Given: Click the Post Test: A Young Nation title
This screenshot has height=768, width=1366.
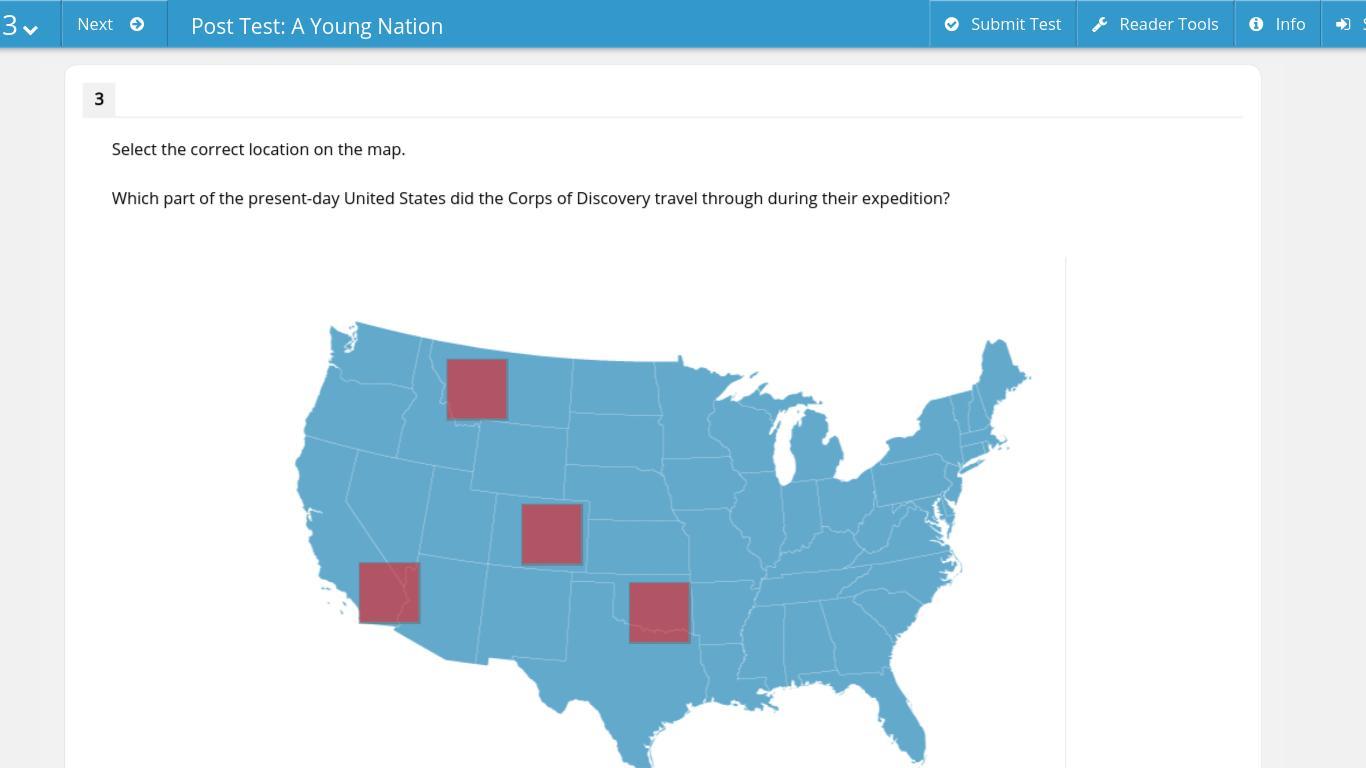Looking at the screenshot, I should coord(317,26).
